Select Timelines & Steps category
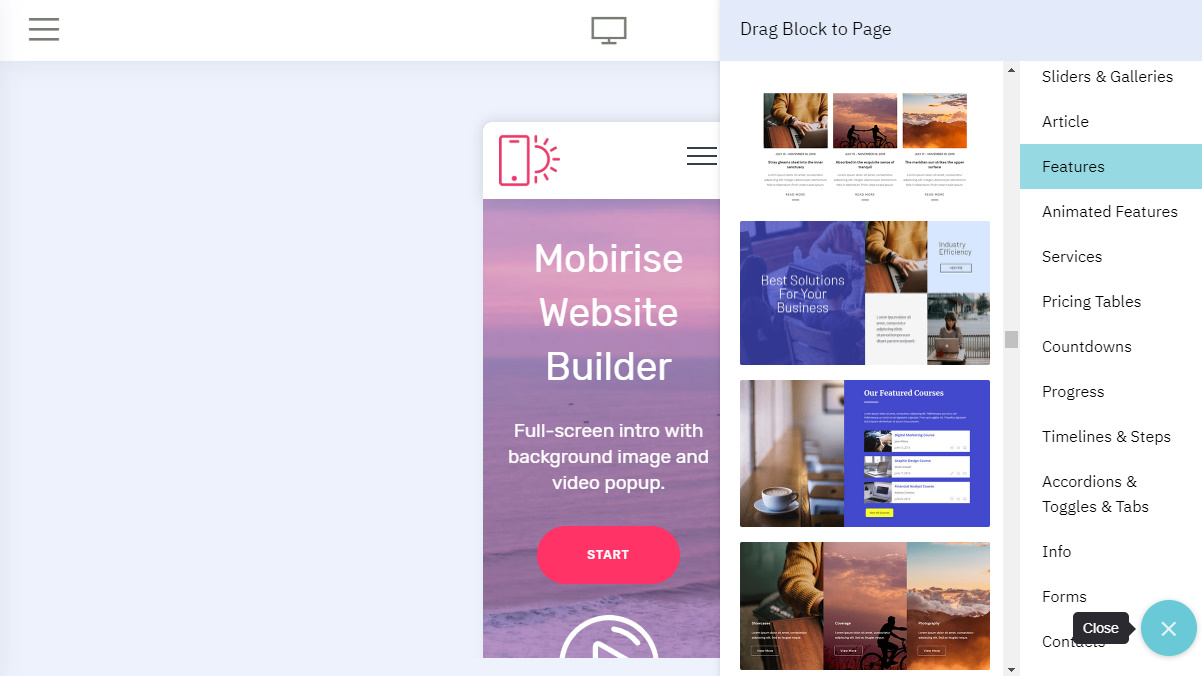Image resolution: width=1202 pixels, height=676 pixels. (1106, 436)
